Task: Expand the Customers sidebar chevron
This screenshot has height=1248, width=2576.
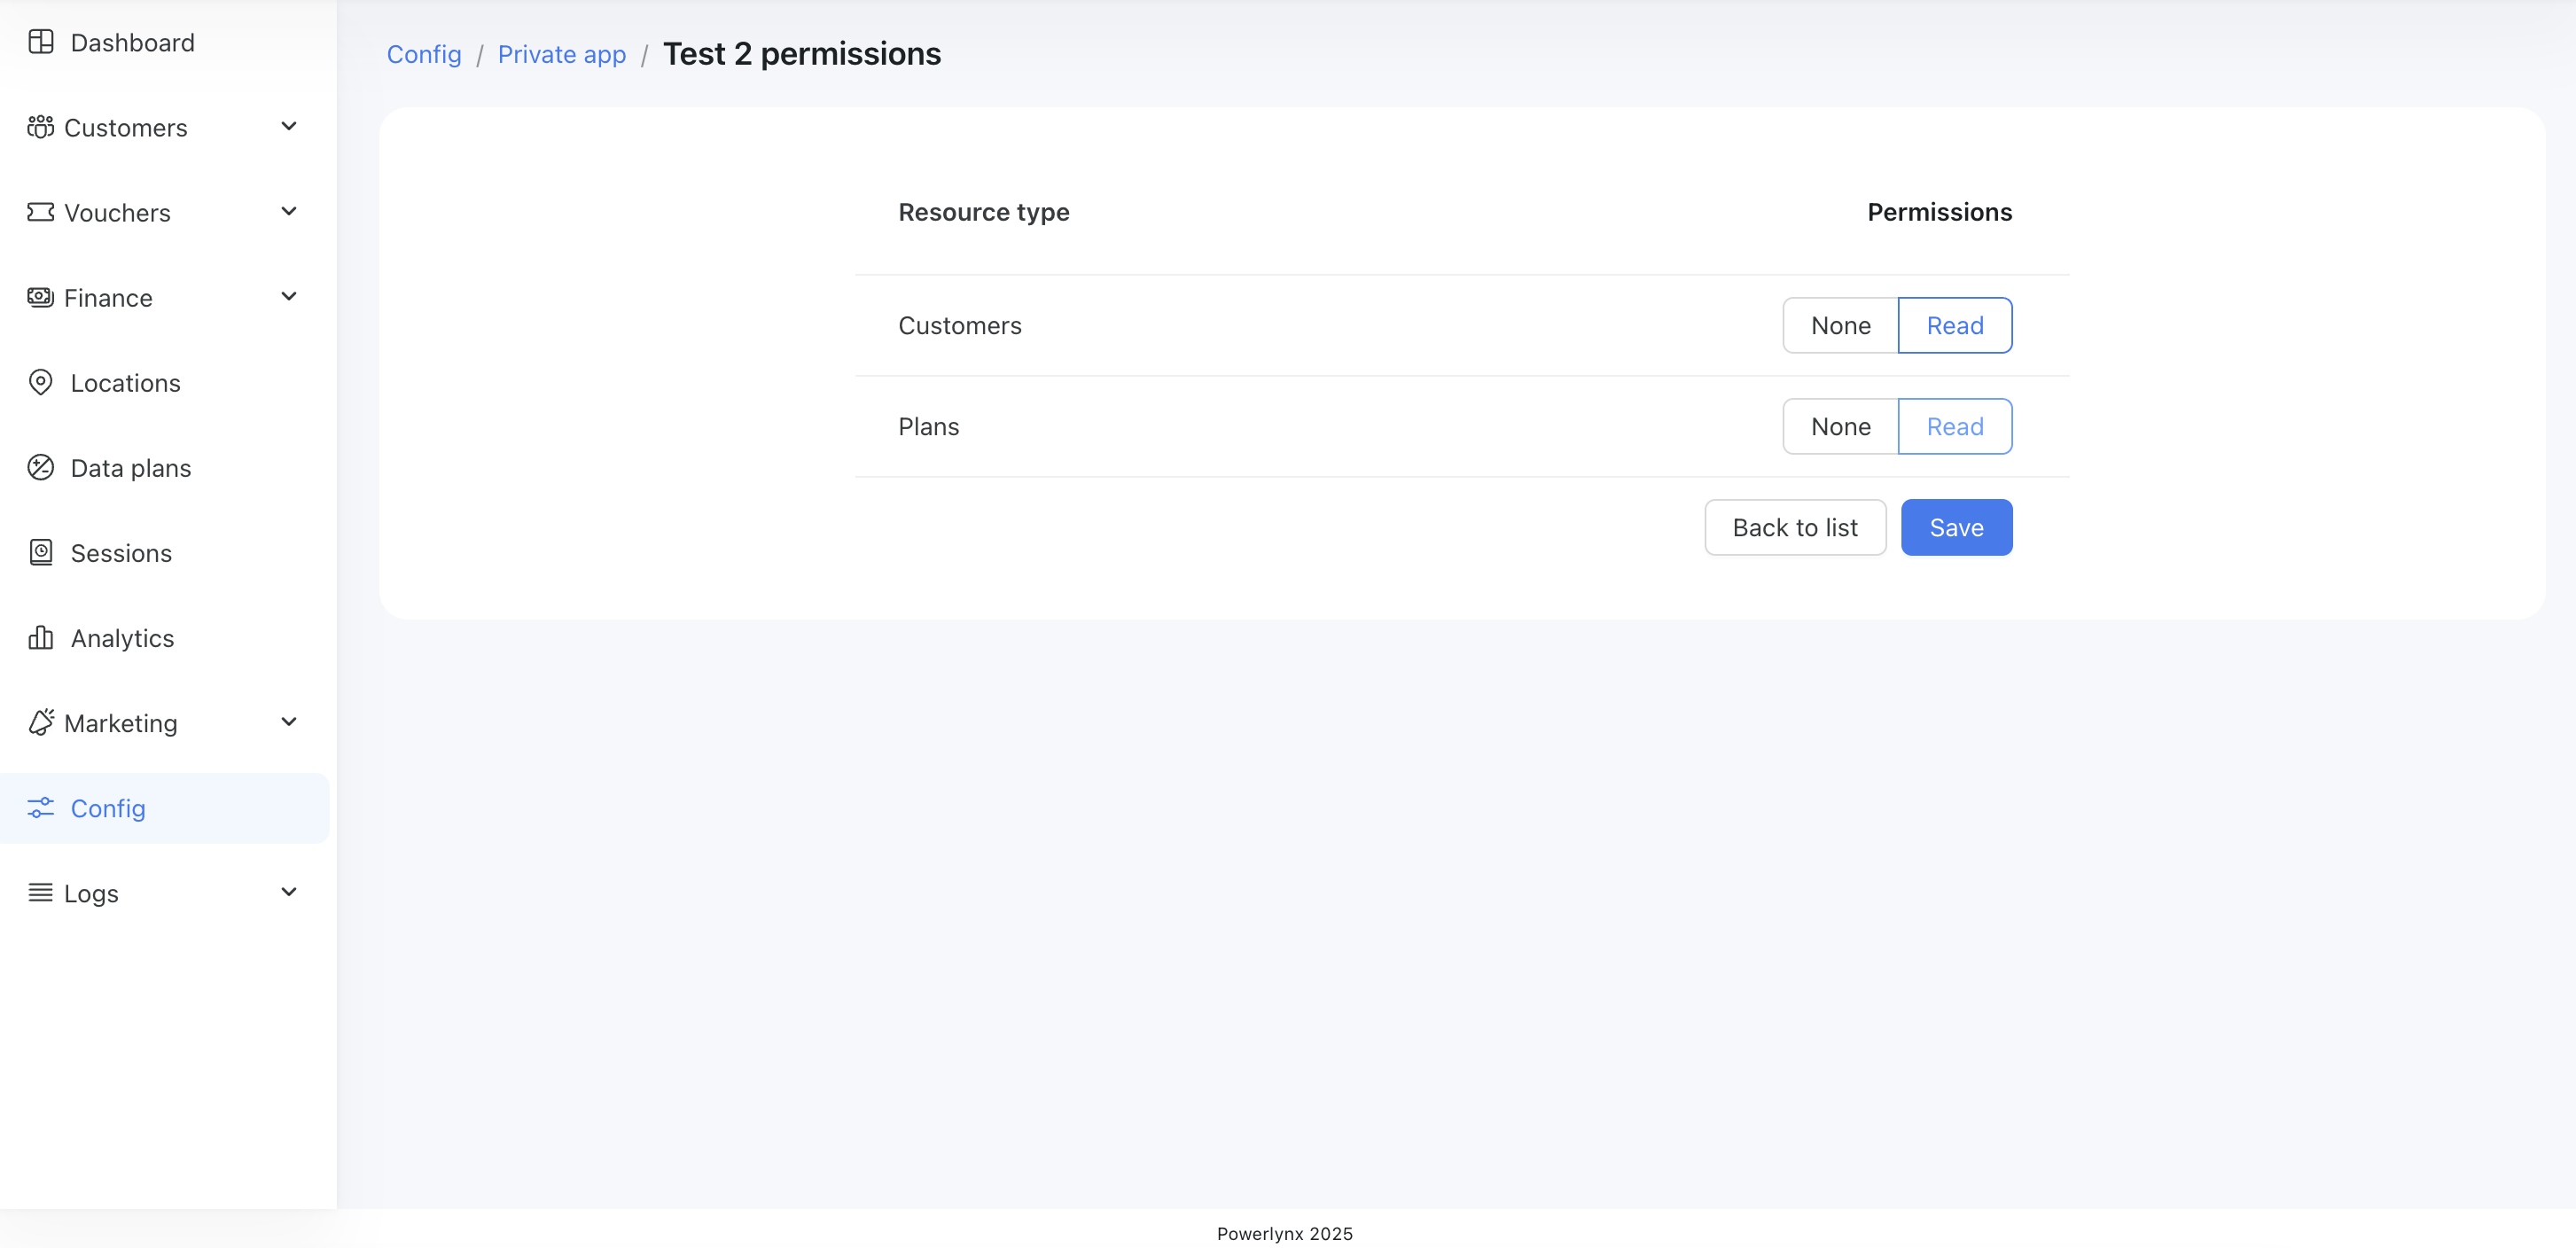Action: coord(289,127)
